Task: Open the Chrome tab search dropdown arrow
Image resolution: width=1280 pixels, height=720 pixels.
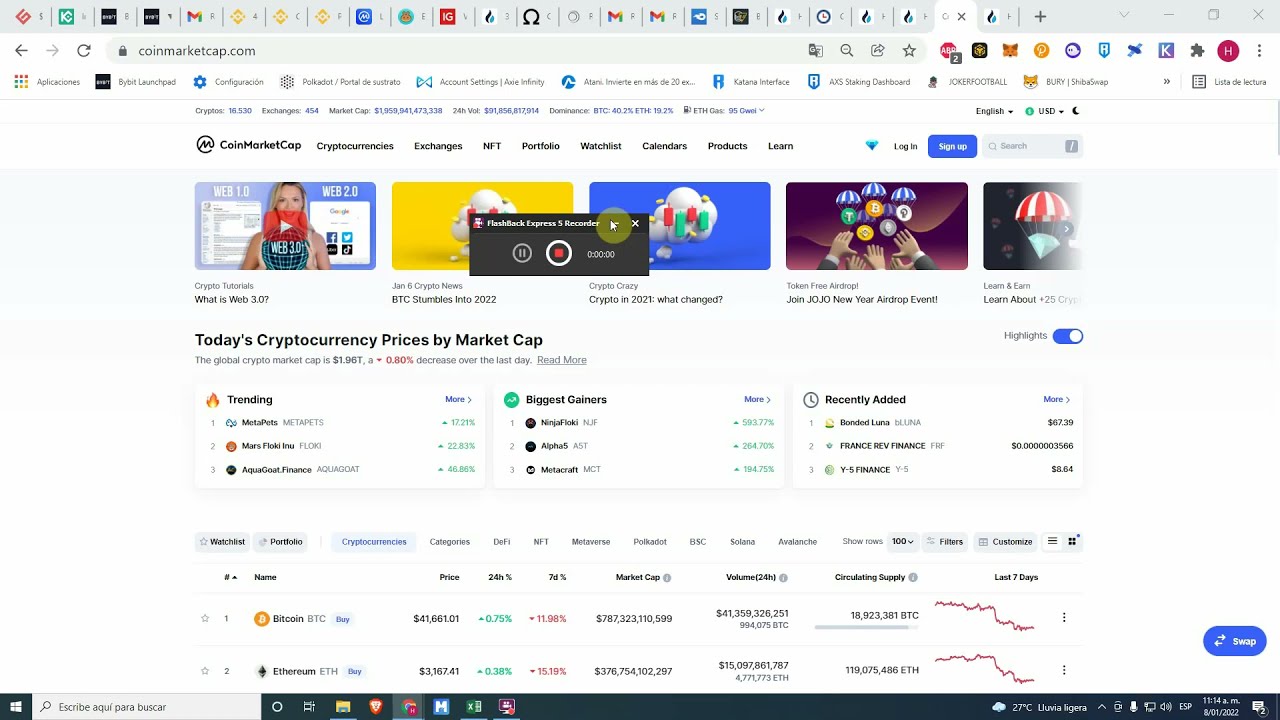Action: click(x=1124, y=16)
